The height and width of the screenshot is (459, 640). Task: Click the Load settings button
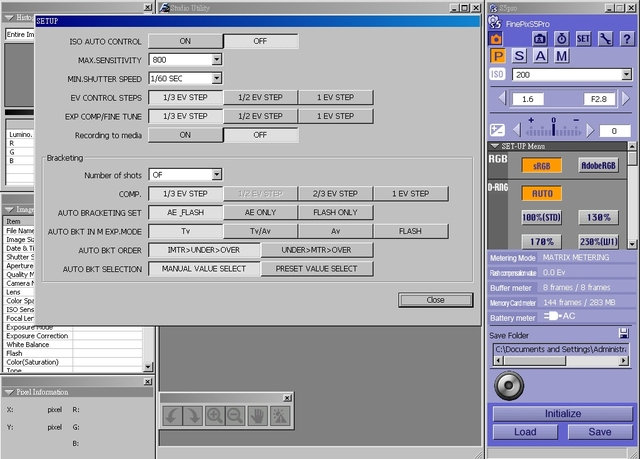[525, 432]
